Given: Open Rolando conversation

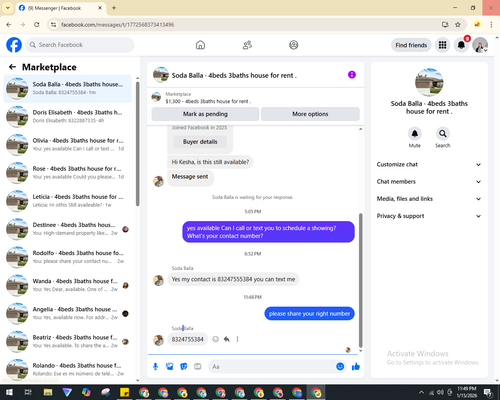Looking at the screenshot, I should pos(68,369).
